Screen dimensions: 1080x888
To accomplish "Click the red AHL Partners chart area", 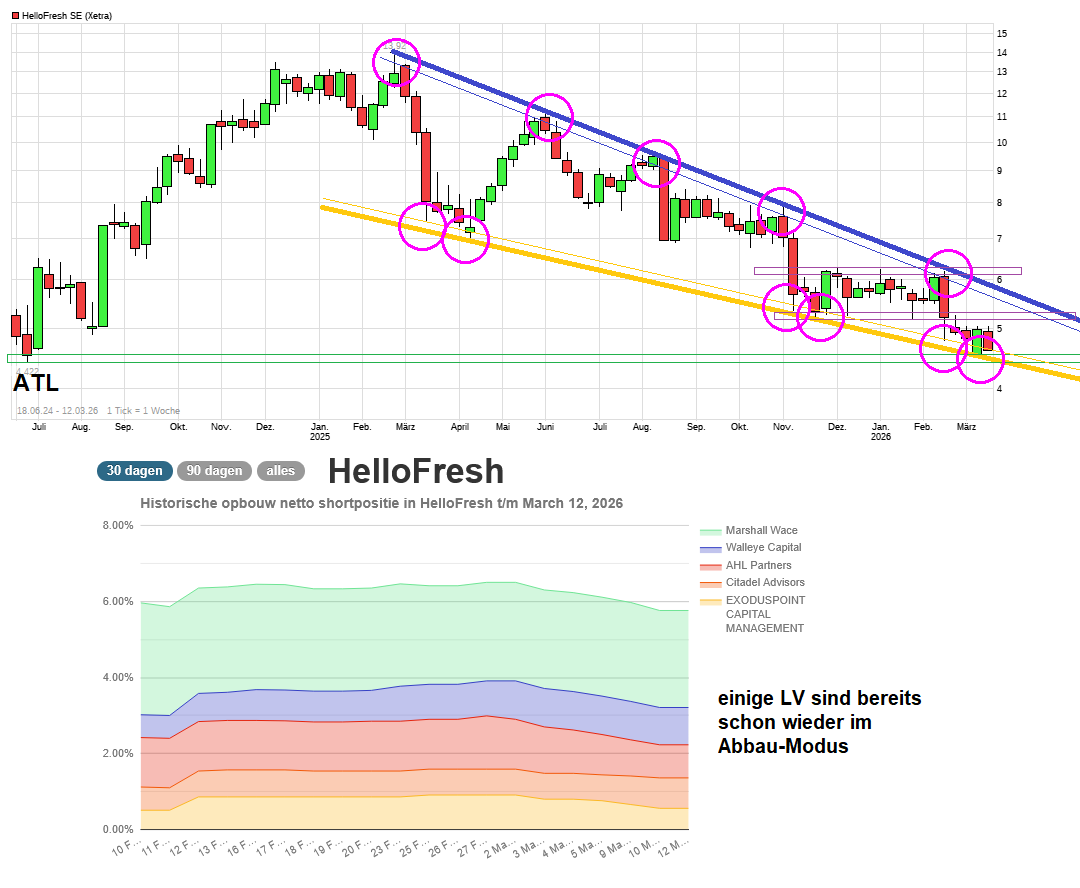I will coord(413,745).
